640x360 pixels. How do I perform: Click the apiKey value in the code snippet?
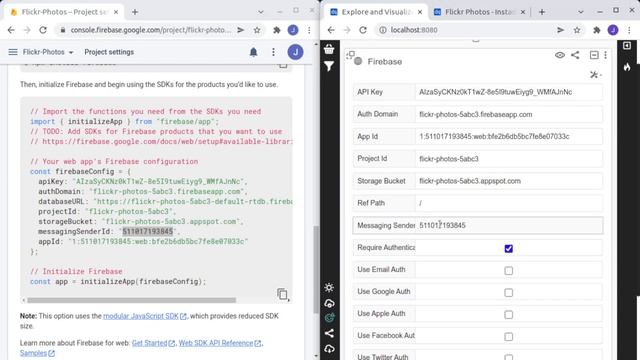(159, 181)
